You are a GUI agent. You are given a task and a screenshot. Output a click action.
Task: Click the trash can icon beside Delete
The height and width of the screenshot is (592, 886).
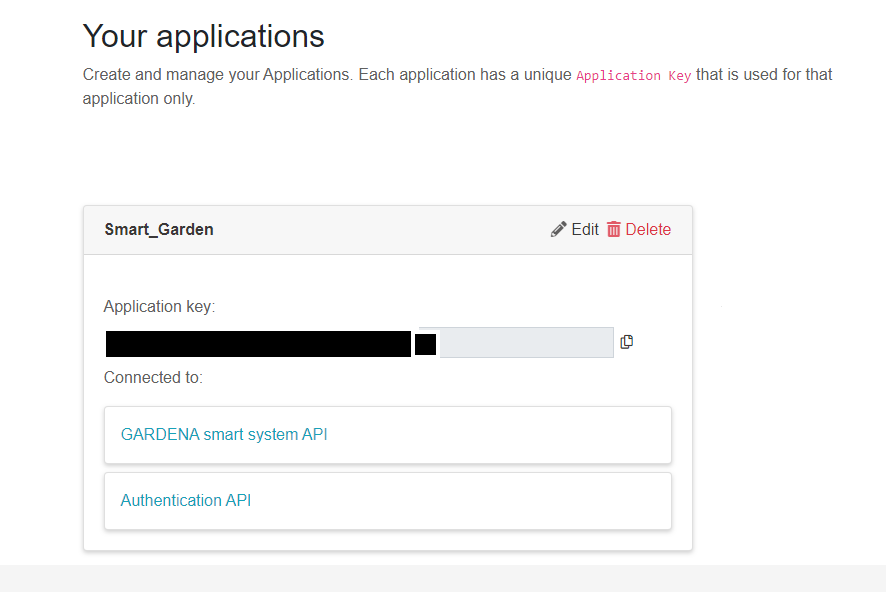(x=614, y=229)
